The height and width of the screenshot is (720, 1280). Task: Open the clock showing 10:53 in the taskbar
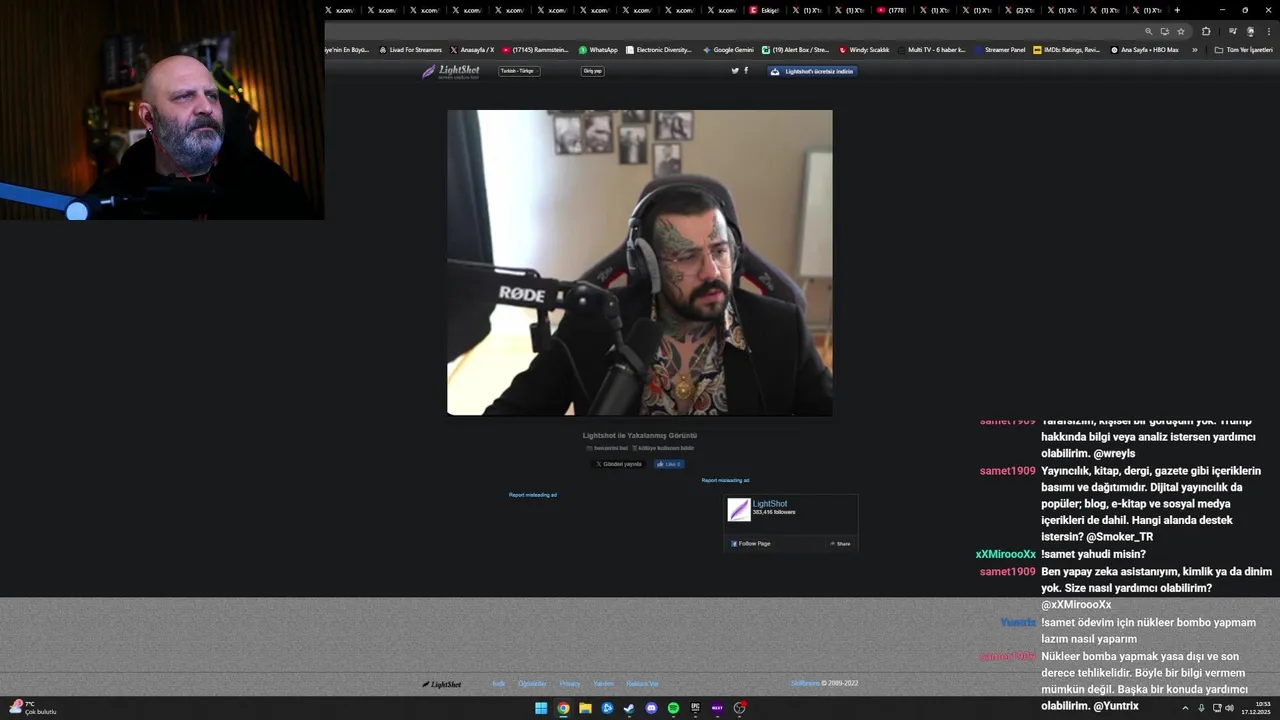[1256, 708]
